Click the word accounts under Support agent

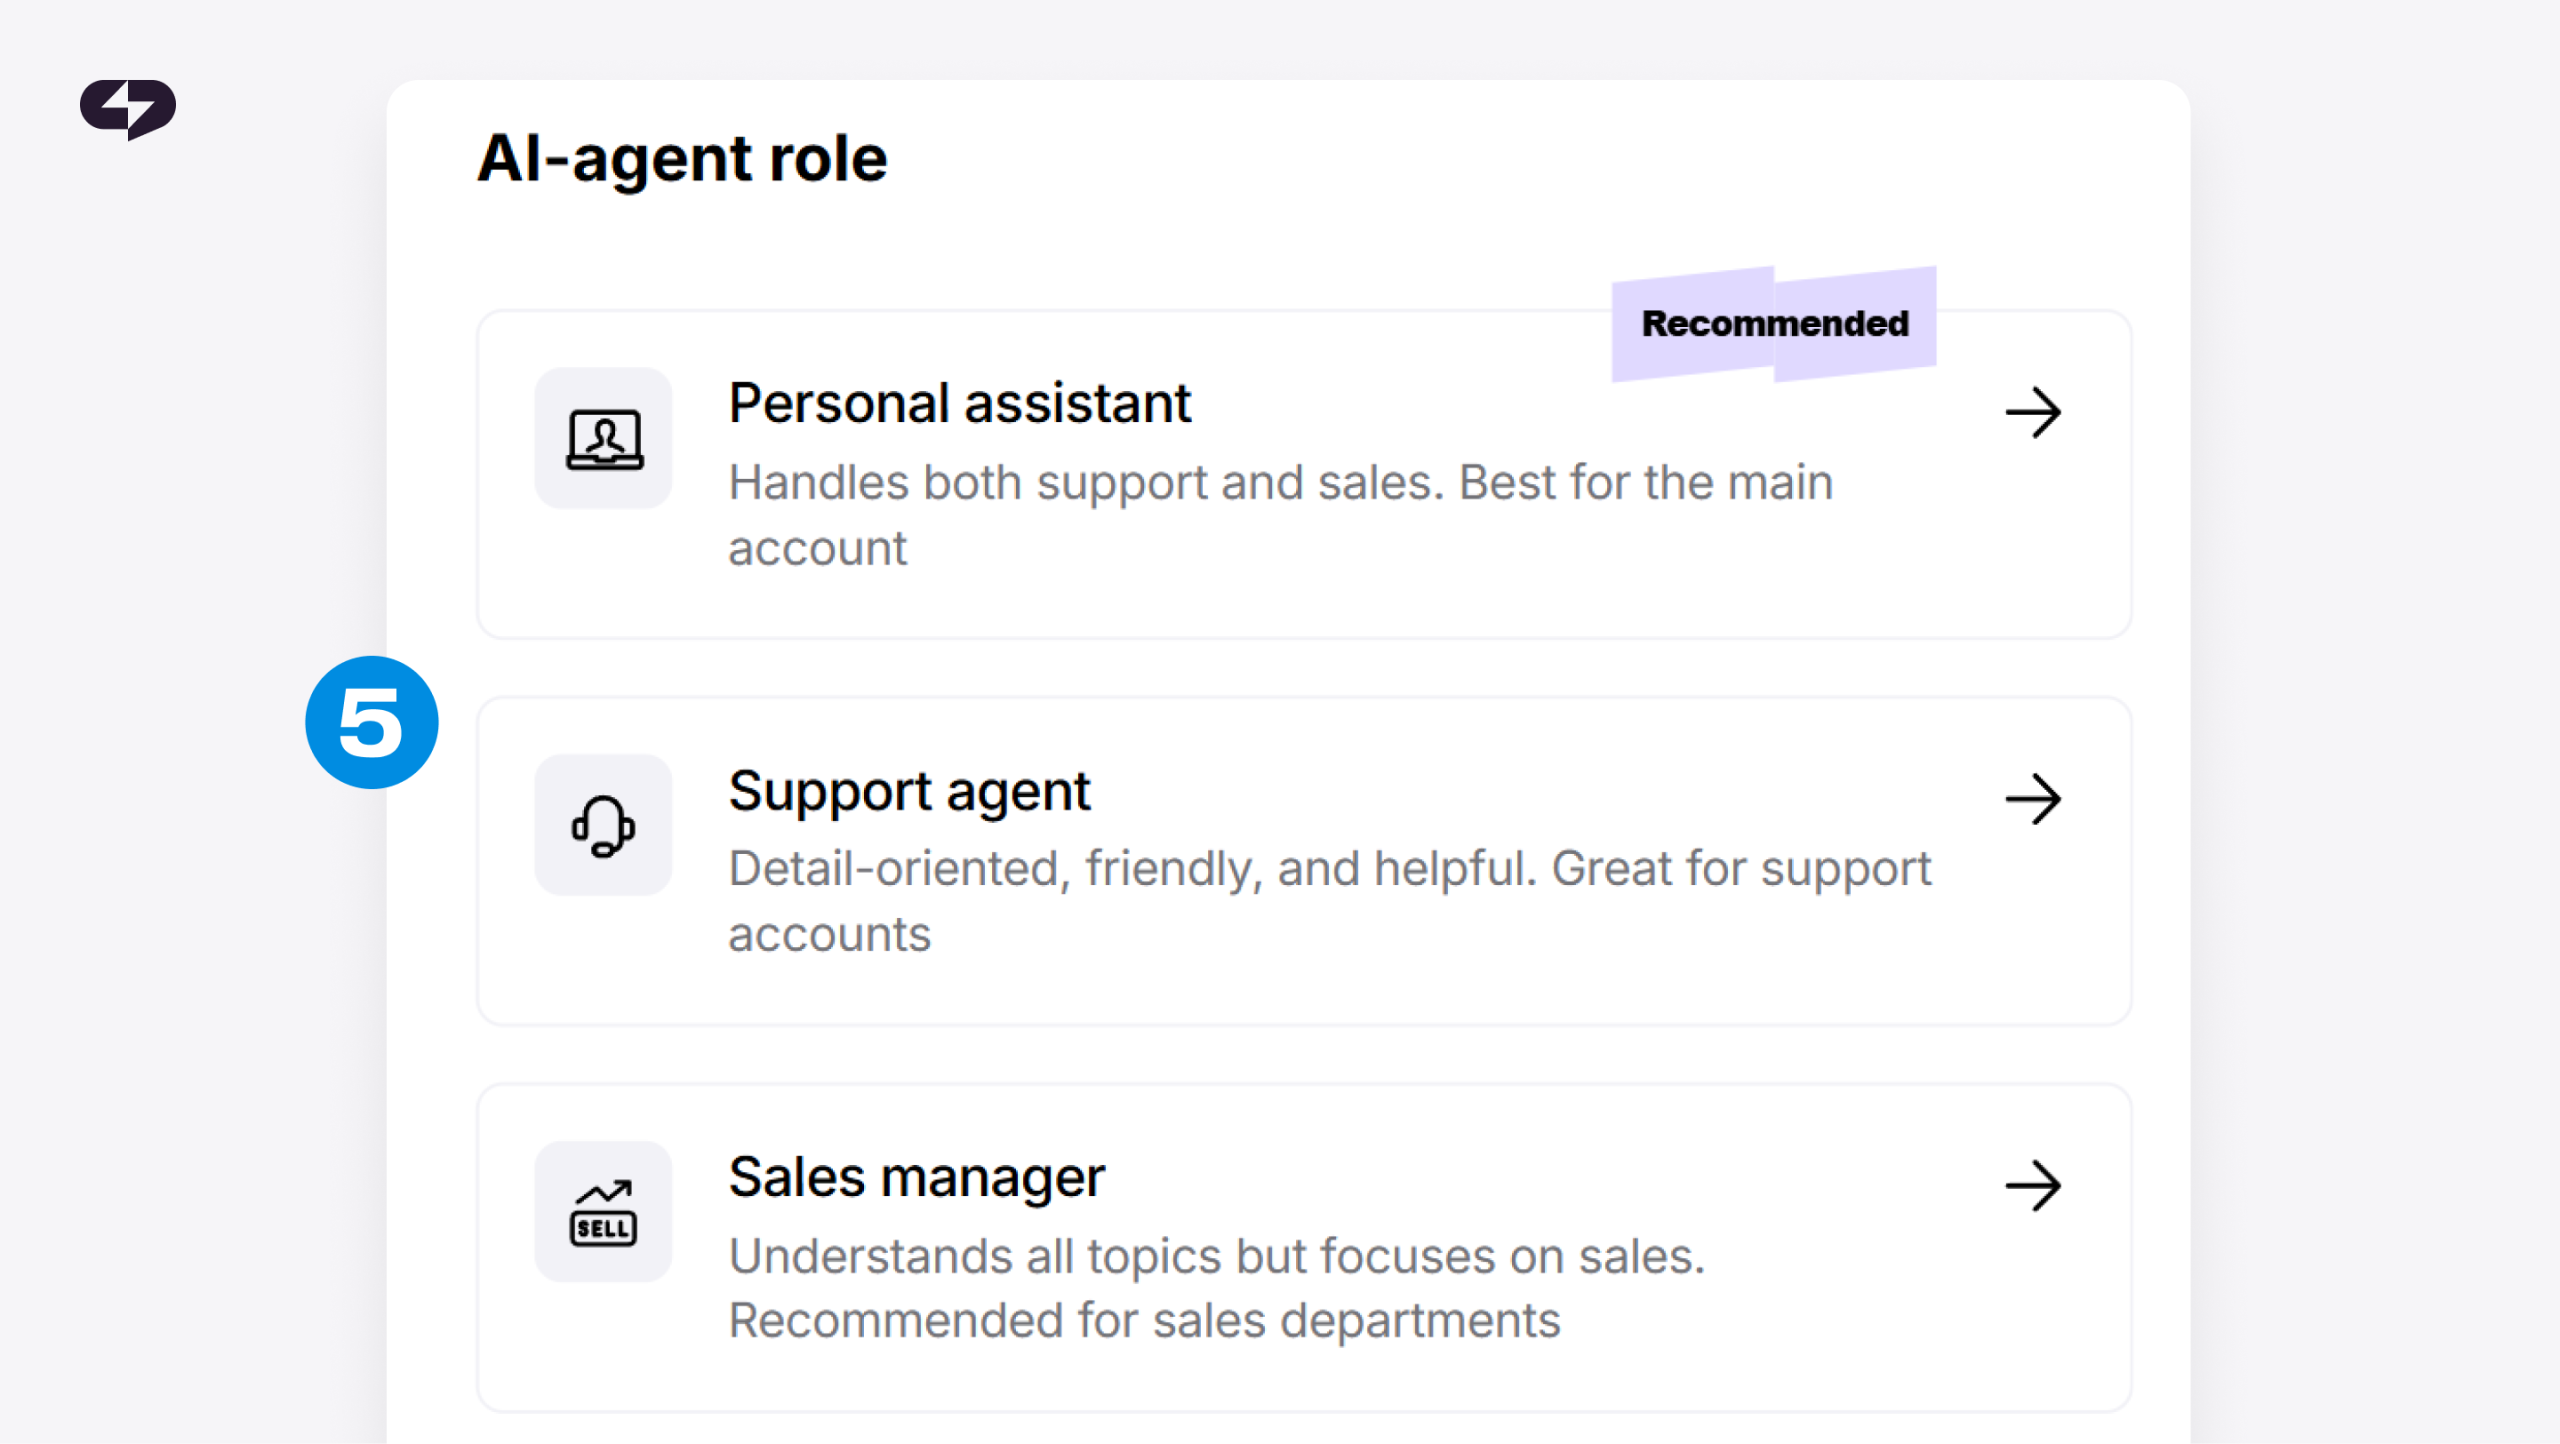[829, 935]
